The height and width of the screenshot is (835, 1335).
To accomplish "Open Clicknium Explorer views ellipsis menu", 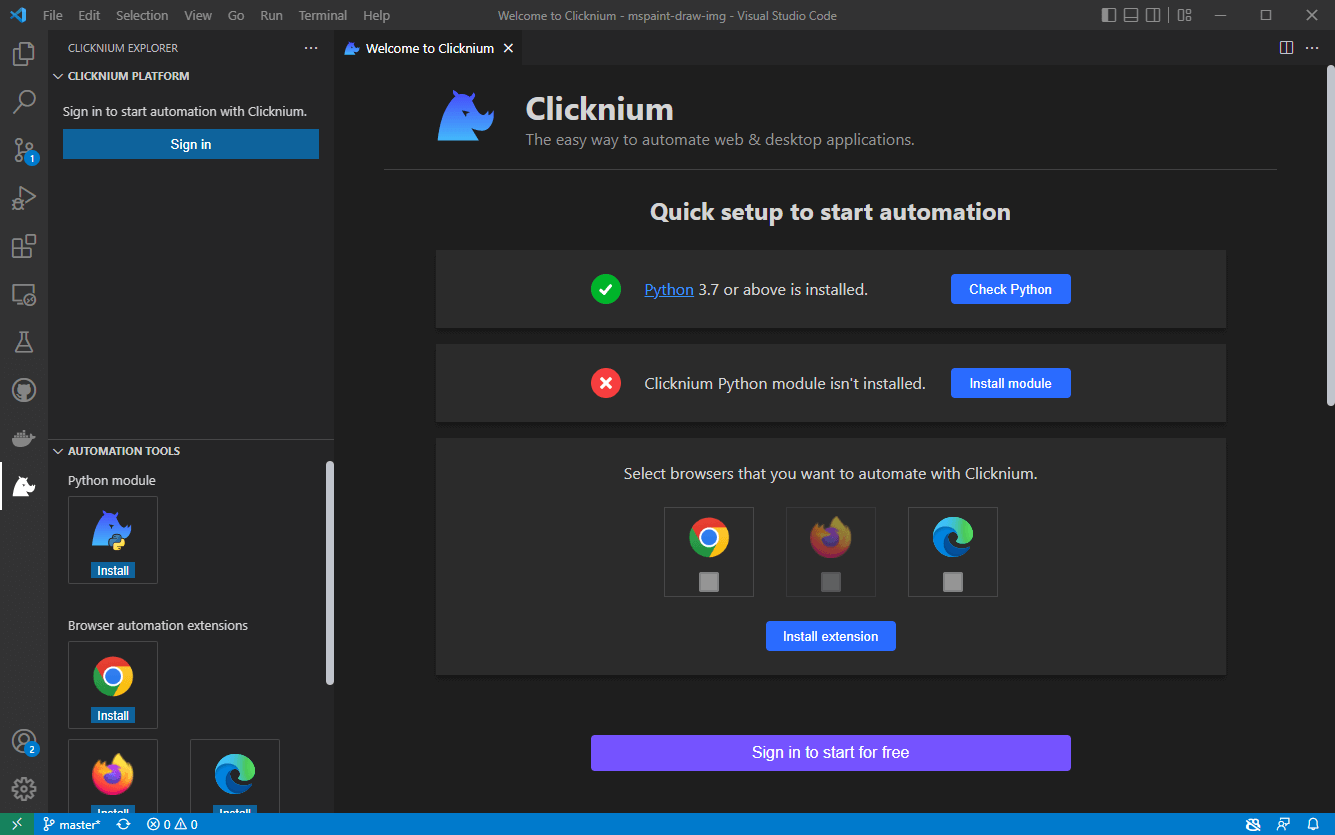I will coord(311,48).
